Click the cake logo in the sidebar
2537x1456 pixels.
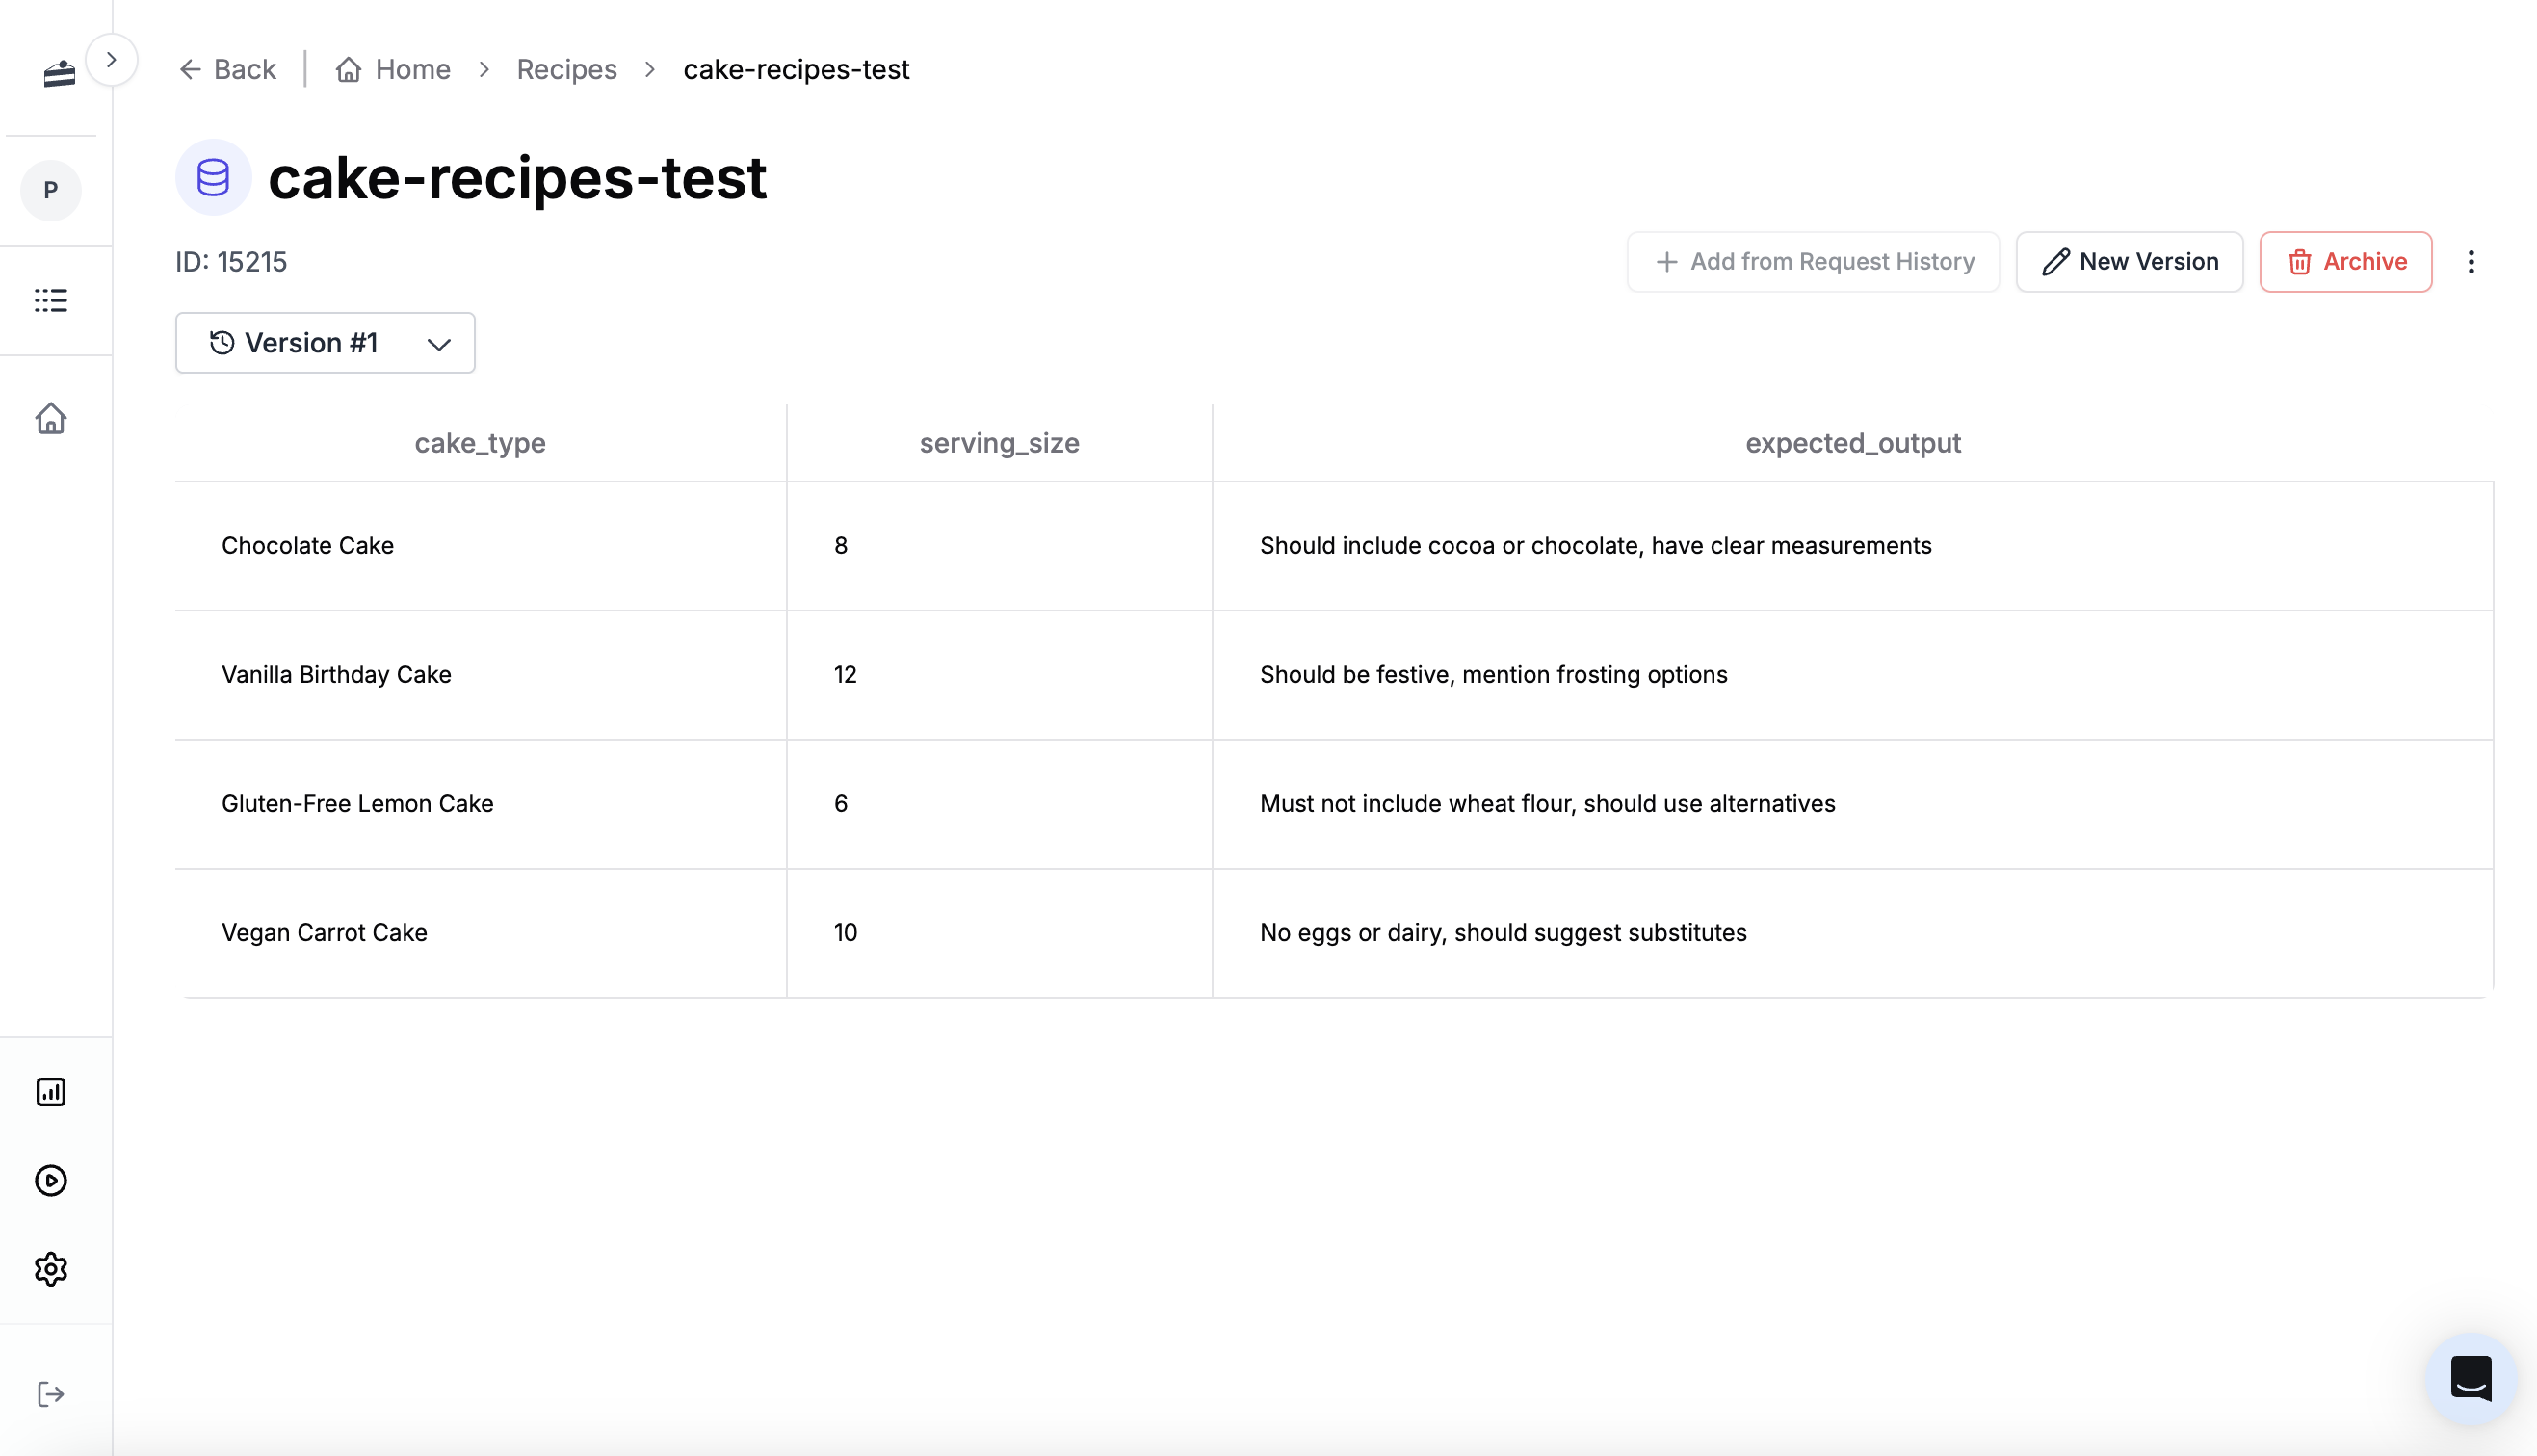tap(57, 72)
